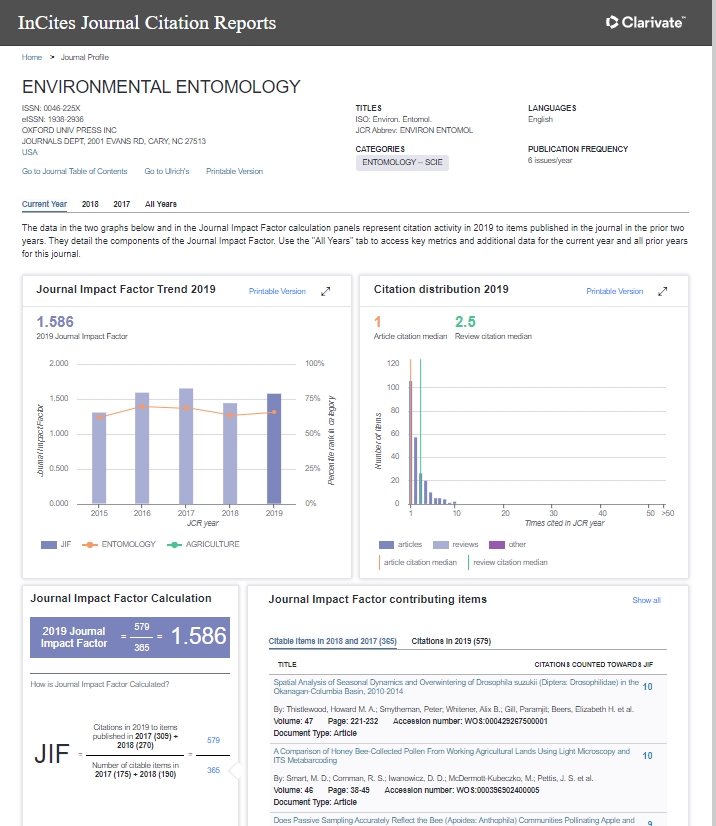Click the 579 citations numerator link
The width and height of the screenshot is (716, 826).
[213, 740]
